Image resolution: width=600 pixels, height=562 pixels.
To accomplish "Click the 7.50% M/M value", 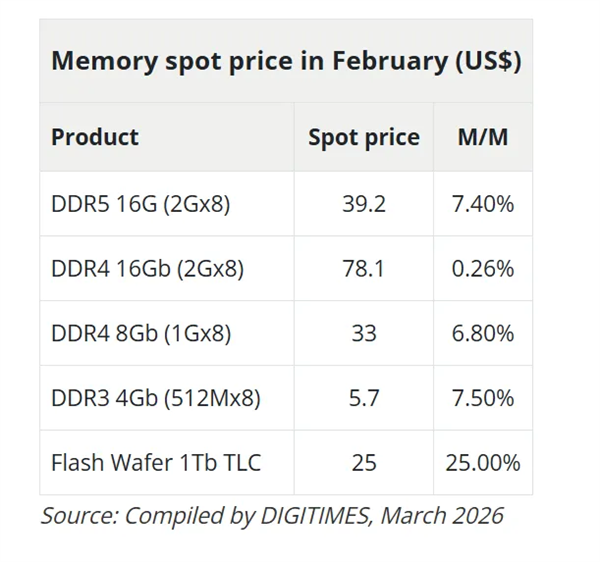I will [482, 398].
